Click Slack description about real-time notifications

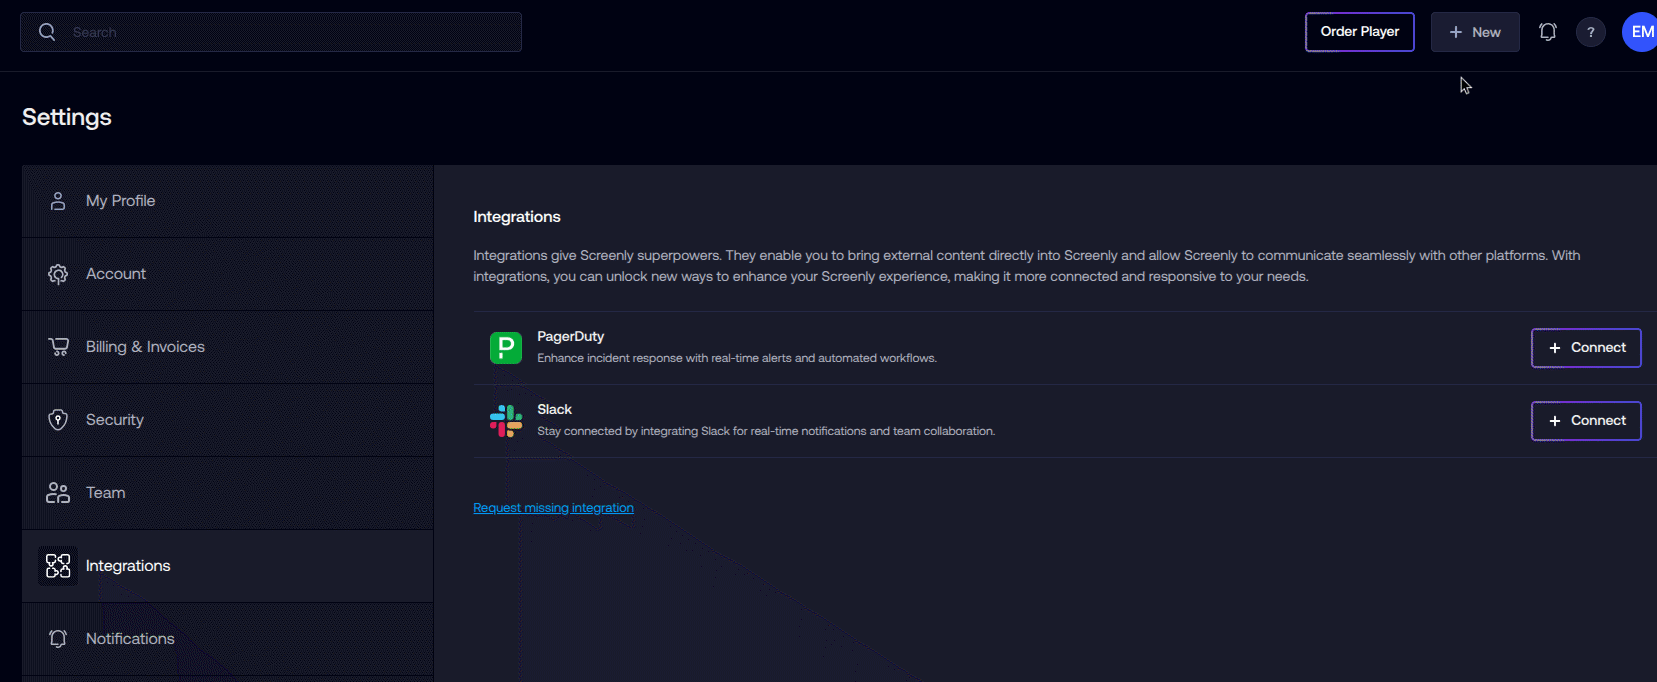pos(766,431)
